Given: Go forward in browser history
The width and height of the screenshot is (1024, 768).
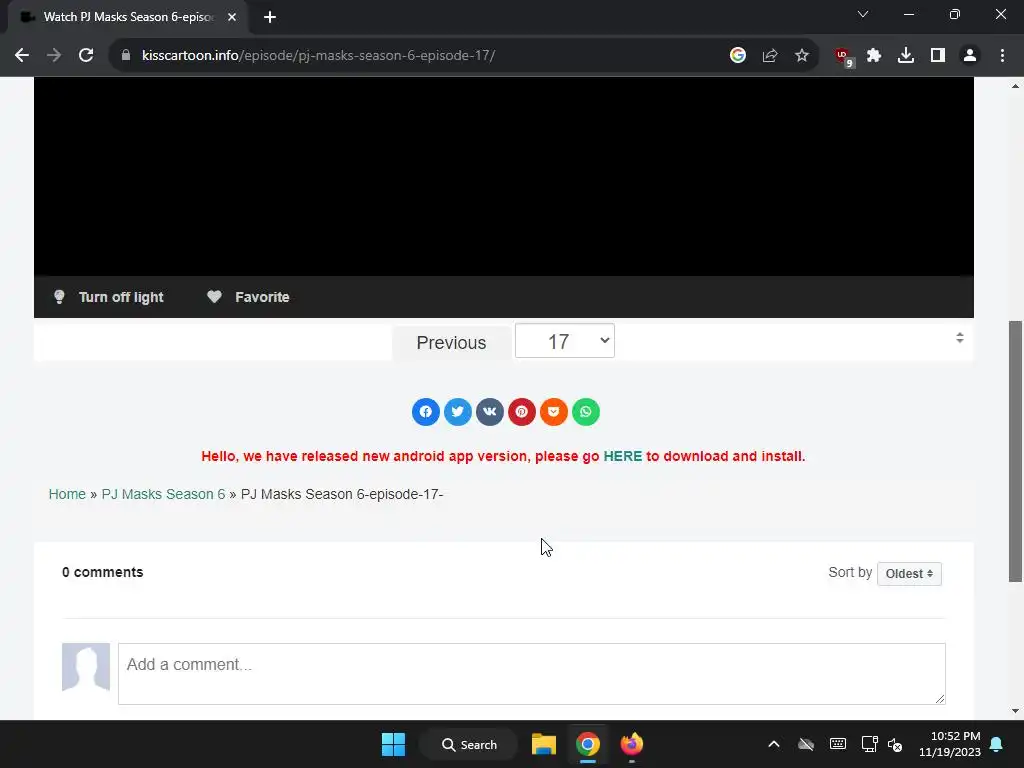Looking at the screenshot, I should (x=54, y=56).
